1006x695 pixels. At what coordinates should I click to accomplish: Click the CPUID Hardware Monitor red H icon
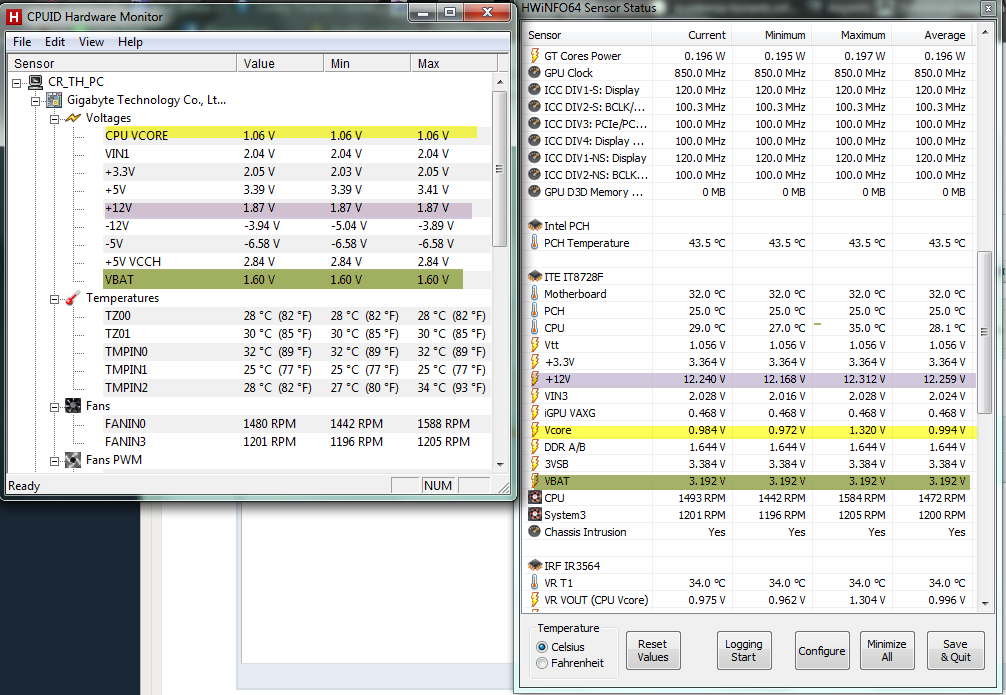tap(13, 17)
